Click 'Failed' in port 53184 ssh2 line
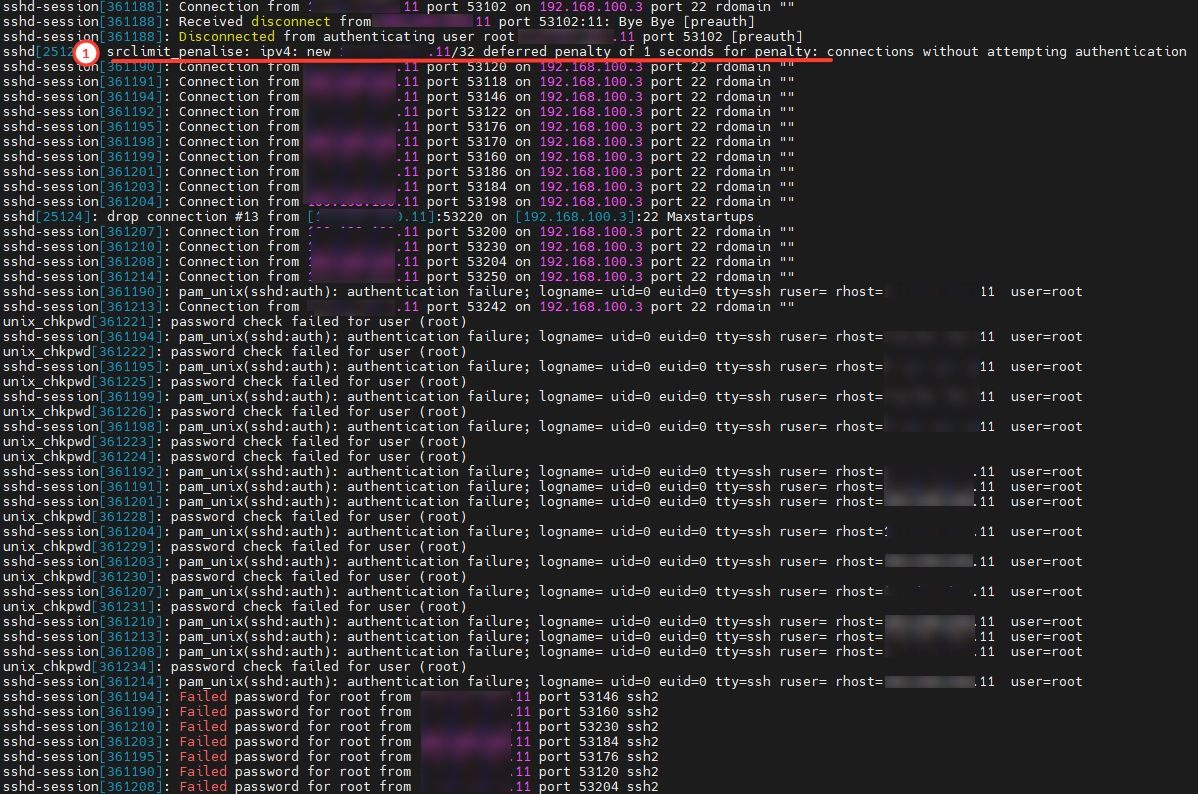The width and height of the screenshot is (1198, 794). [x=202, y=741]
